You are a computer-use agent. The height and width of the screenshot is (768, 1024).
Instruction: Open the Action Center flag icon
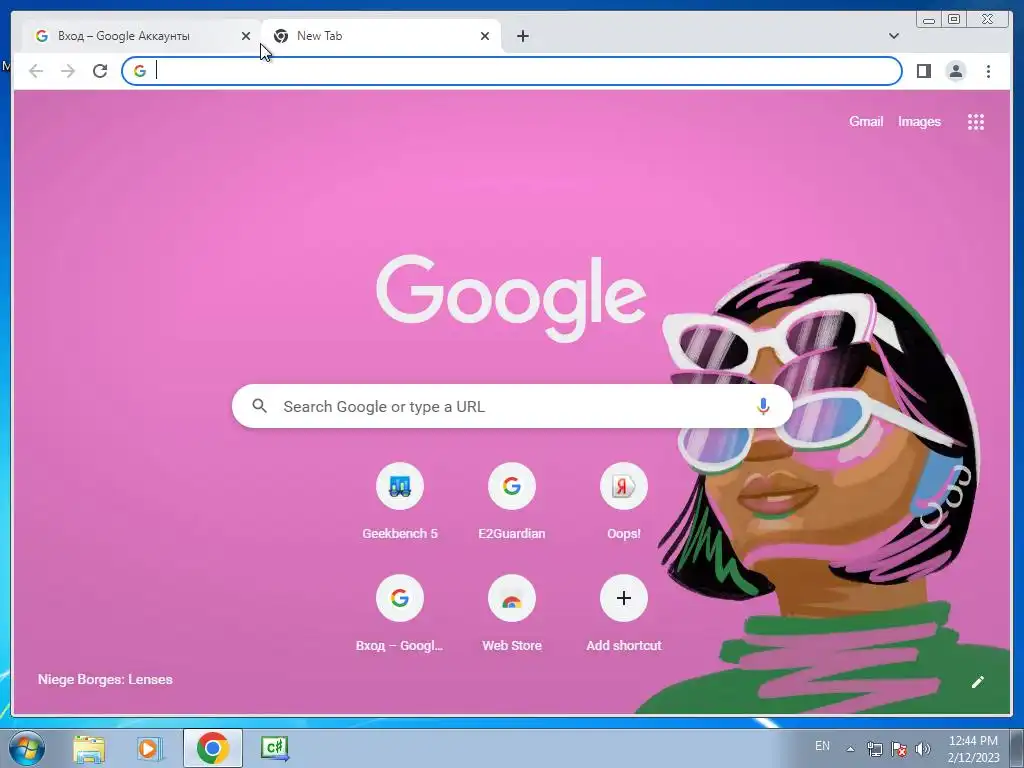(899, 748)
